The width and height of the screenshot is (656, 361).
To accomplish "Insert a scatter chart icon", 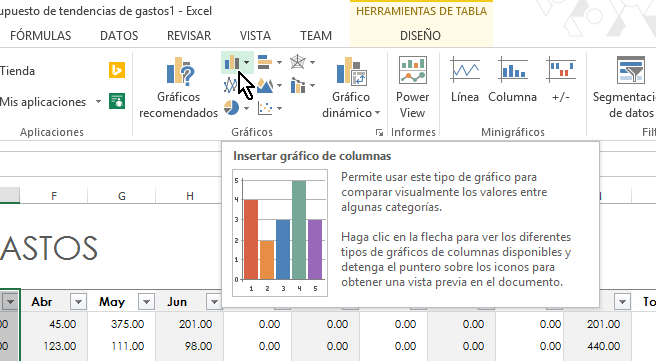I will (265, 108).
